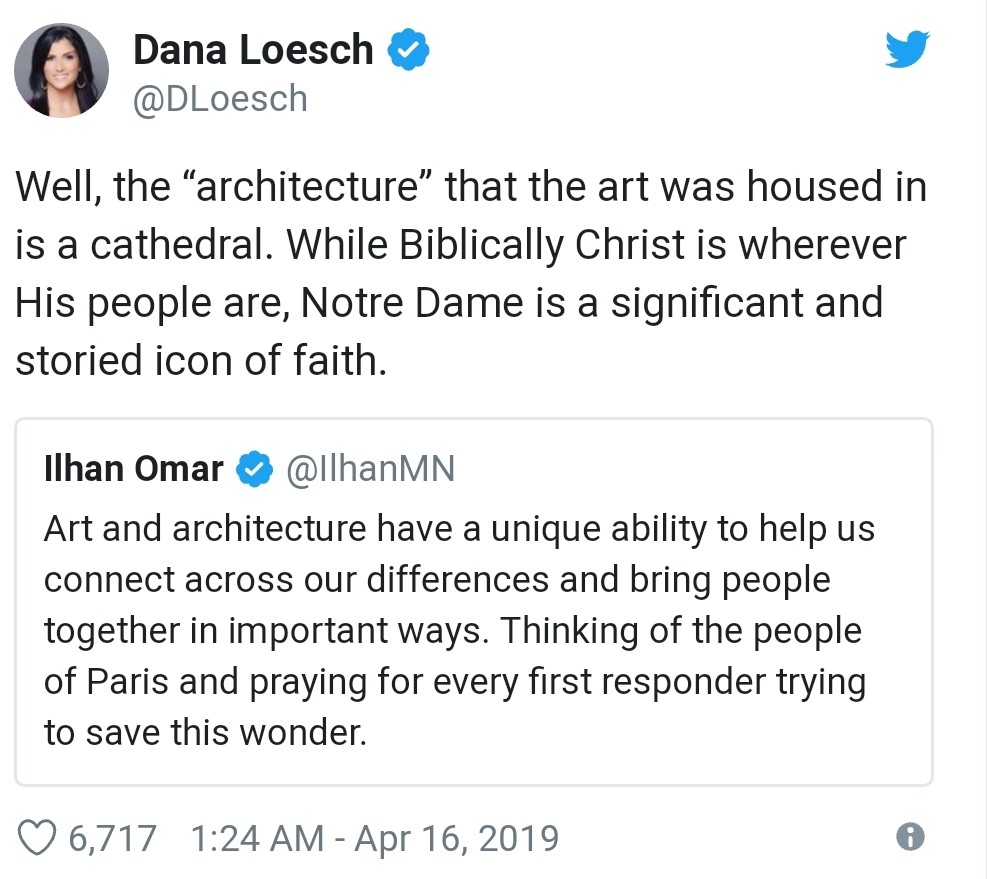Click Dana Loesch's verified badge
Image resolution: width=987 pixels, height=879 pixels.
tap(408, 49)
